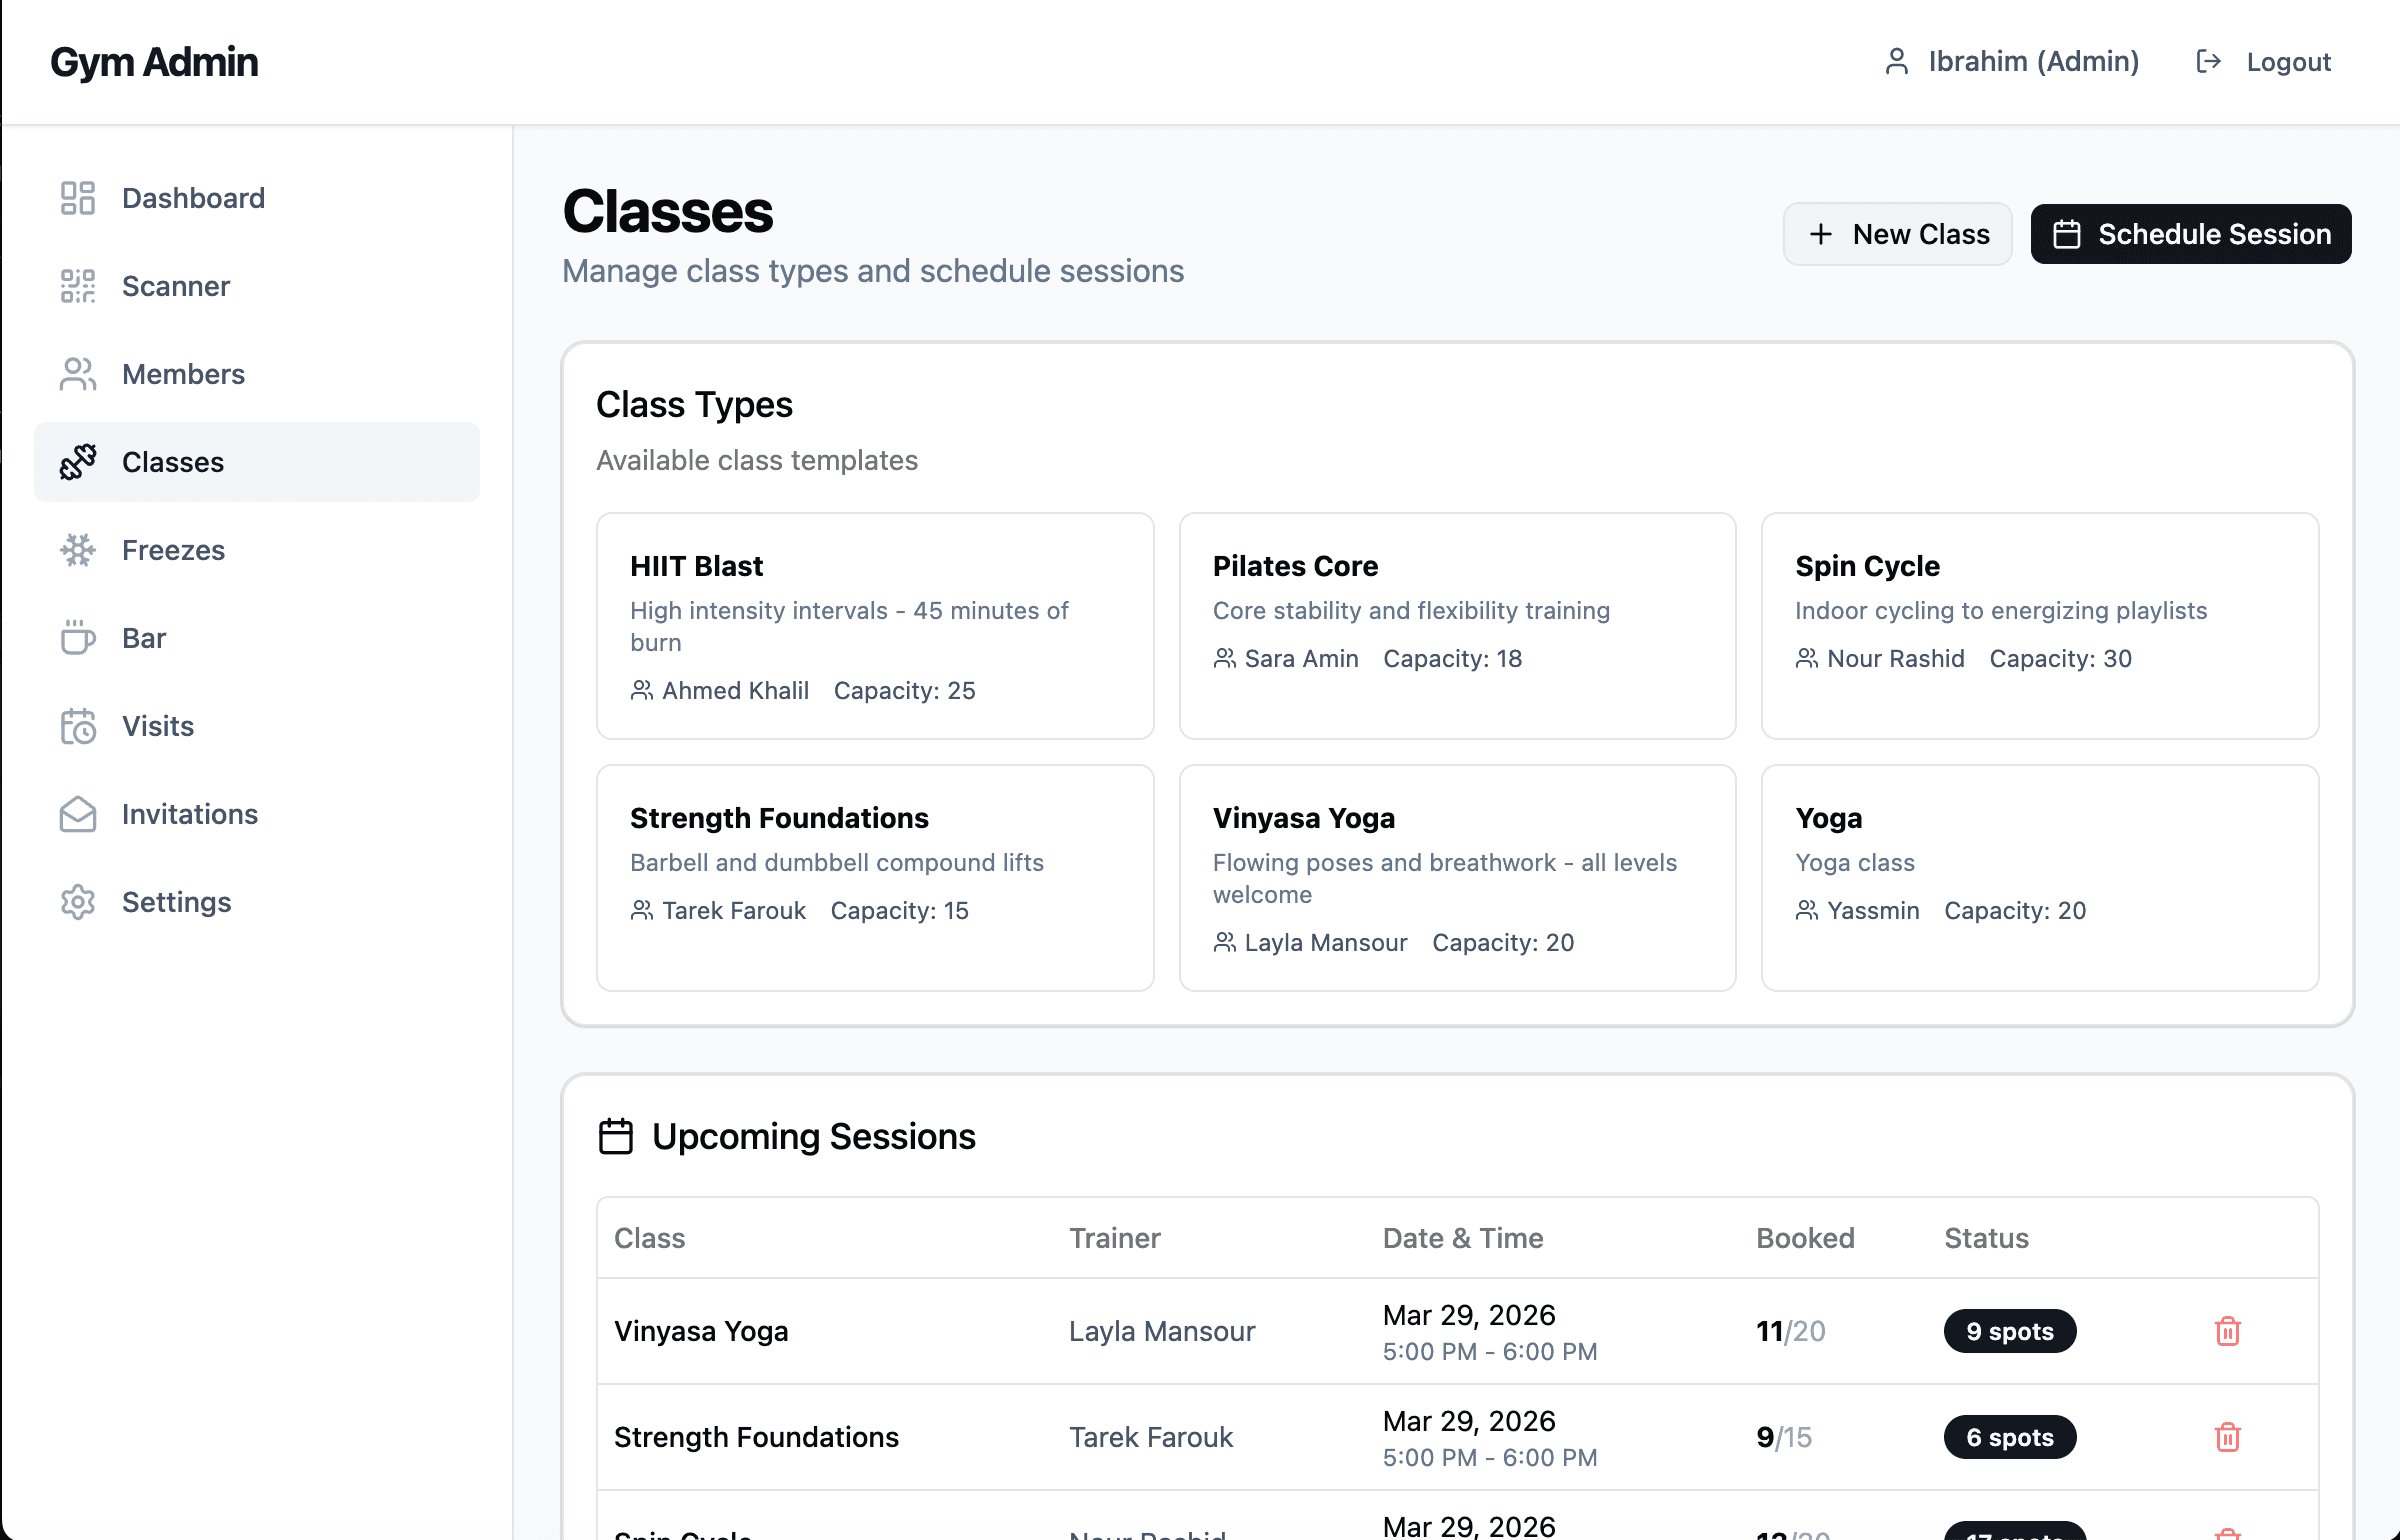Click Logout in the header
The image size is (2400, 1540).
[2288, 61]
